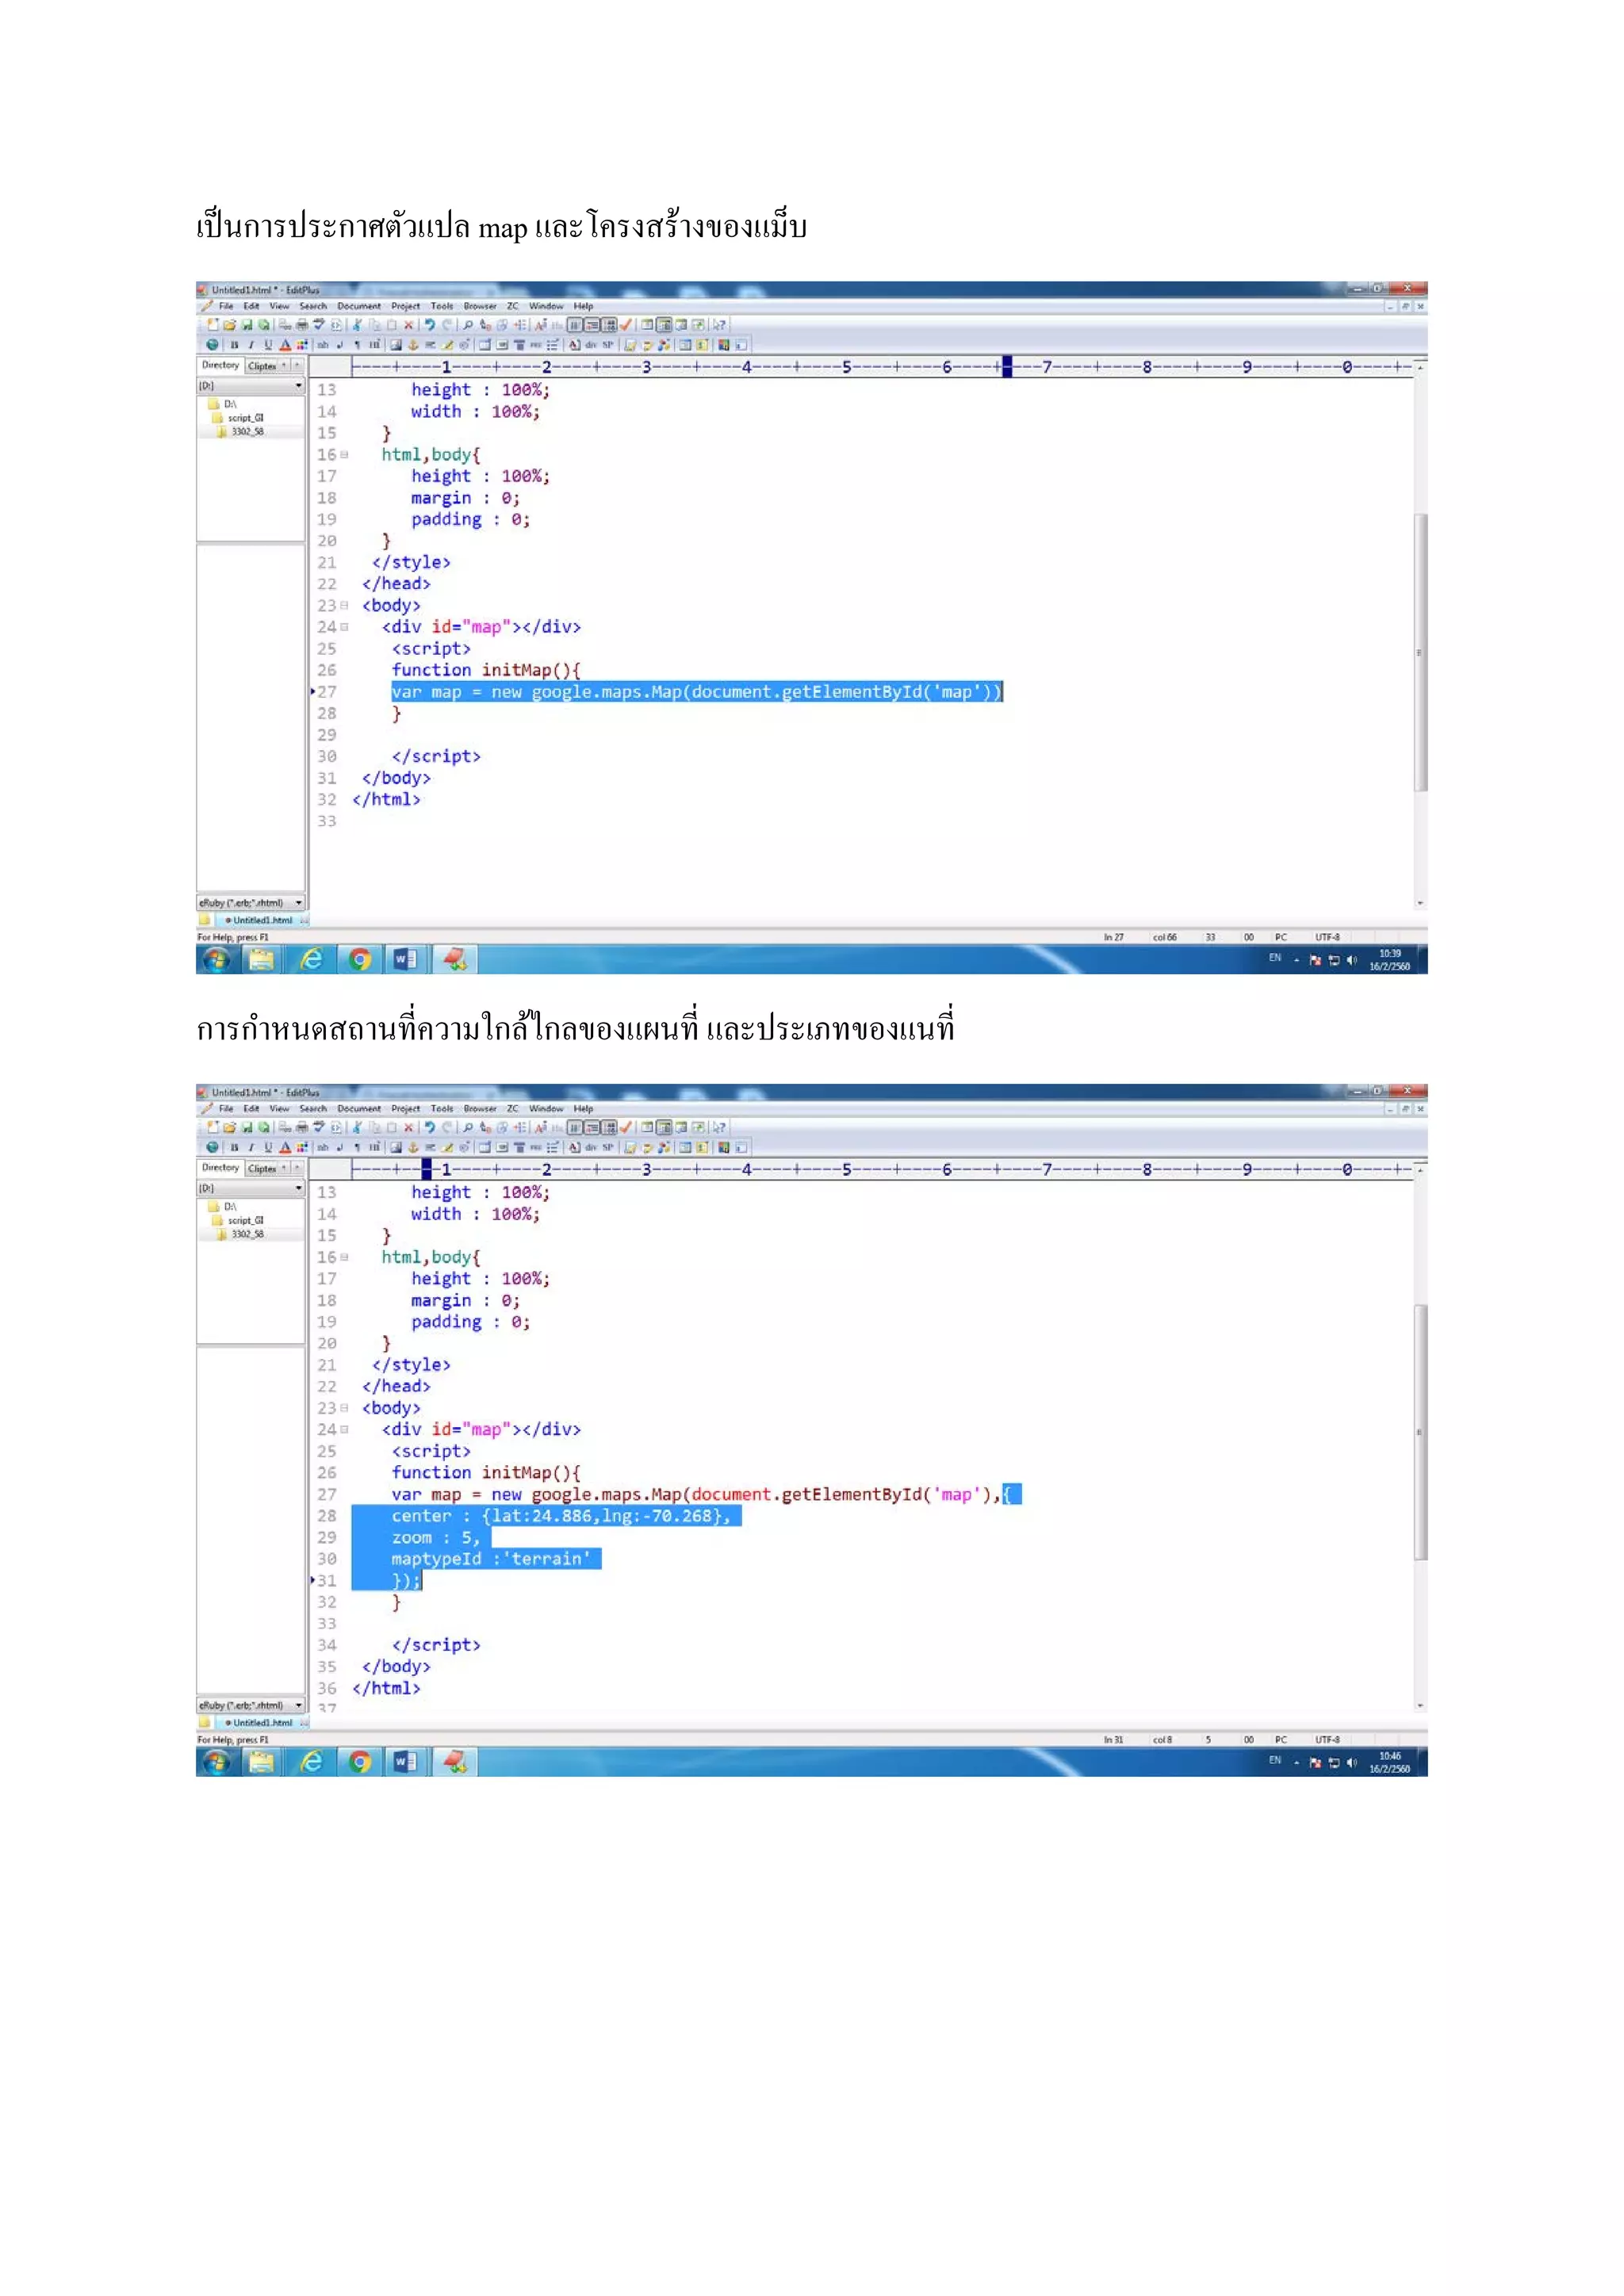Open script_GI folder in top directory tree

pyautogui.click(x=245, y=418)
